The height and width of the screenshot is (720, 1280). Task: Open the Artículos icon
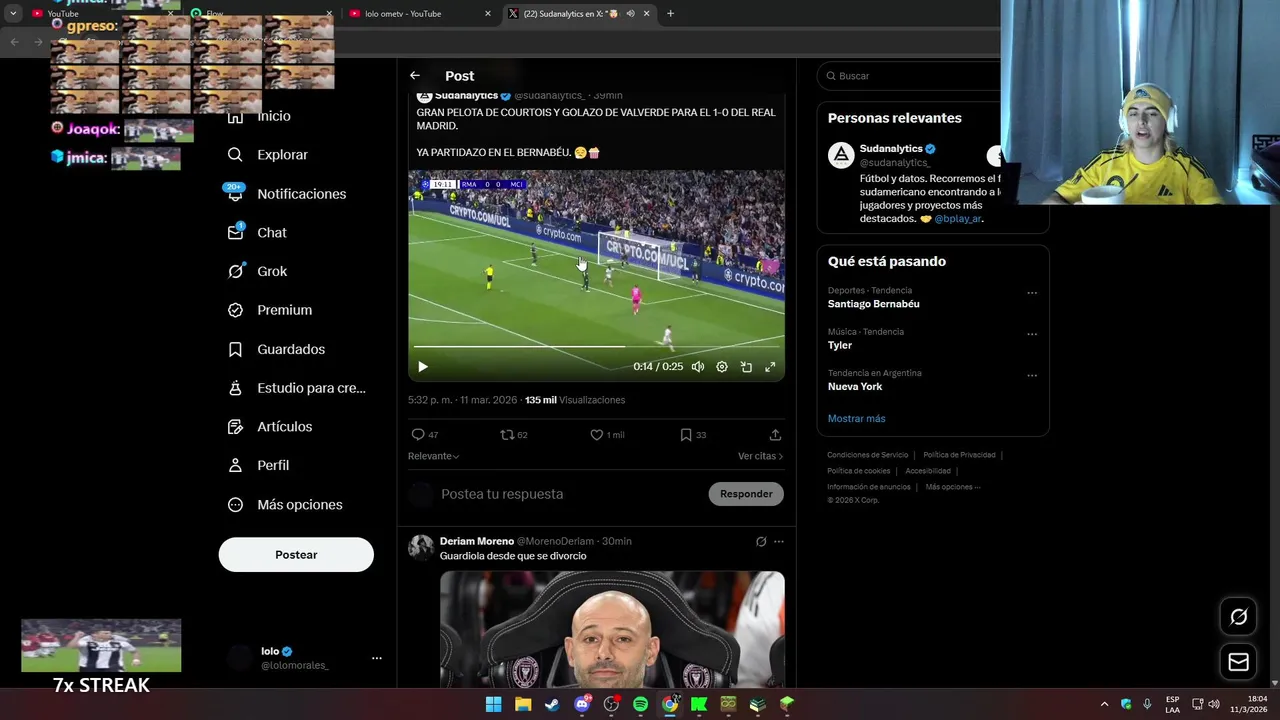point(235,427)
